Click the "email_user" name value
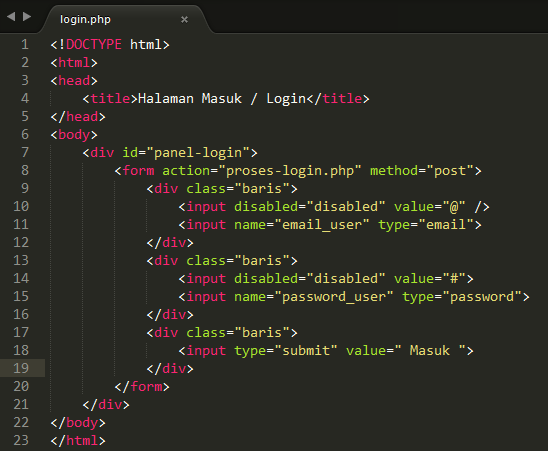 [322, 225]
